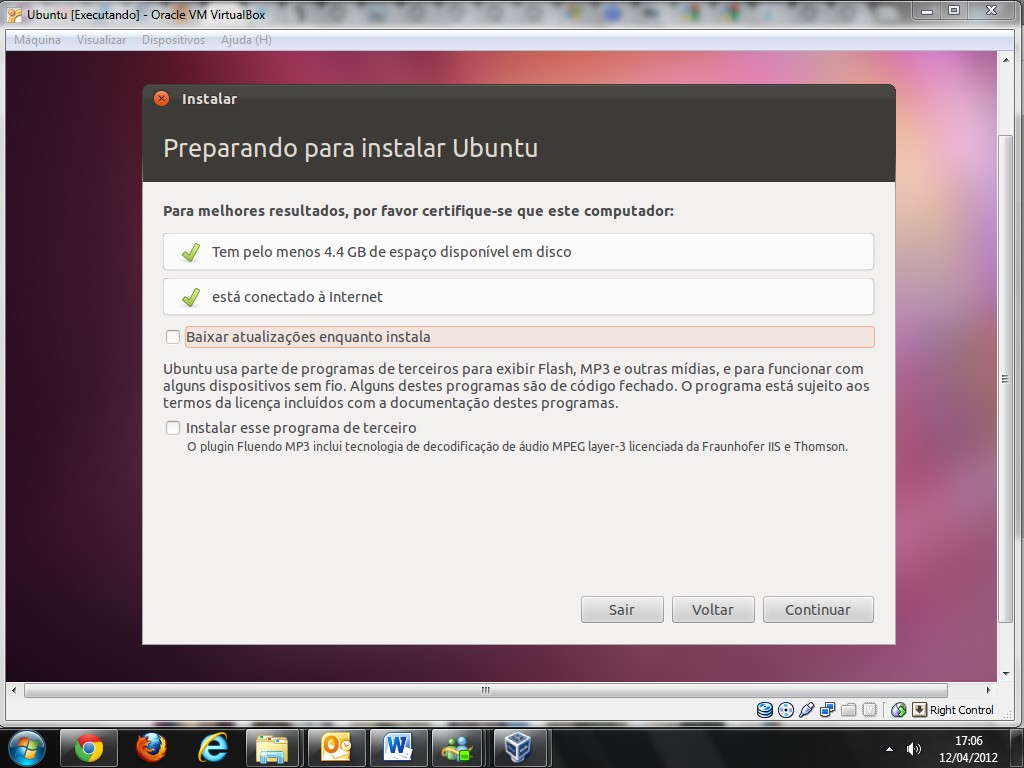The width and height of the screenshot is (1024, 768).
Task: Open the Máquina menu
Action: [37, 40]
